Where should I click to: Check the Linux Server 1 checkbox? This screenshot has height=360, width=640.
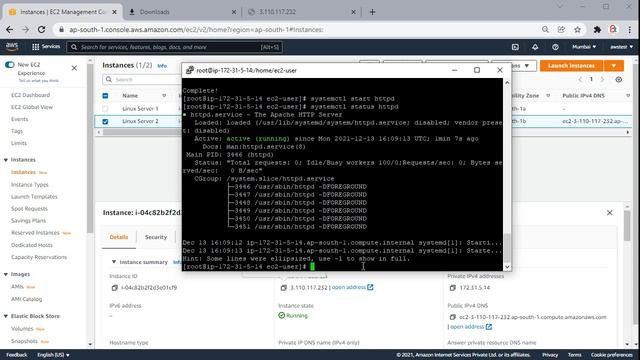105,109
